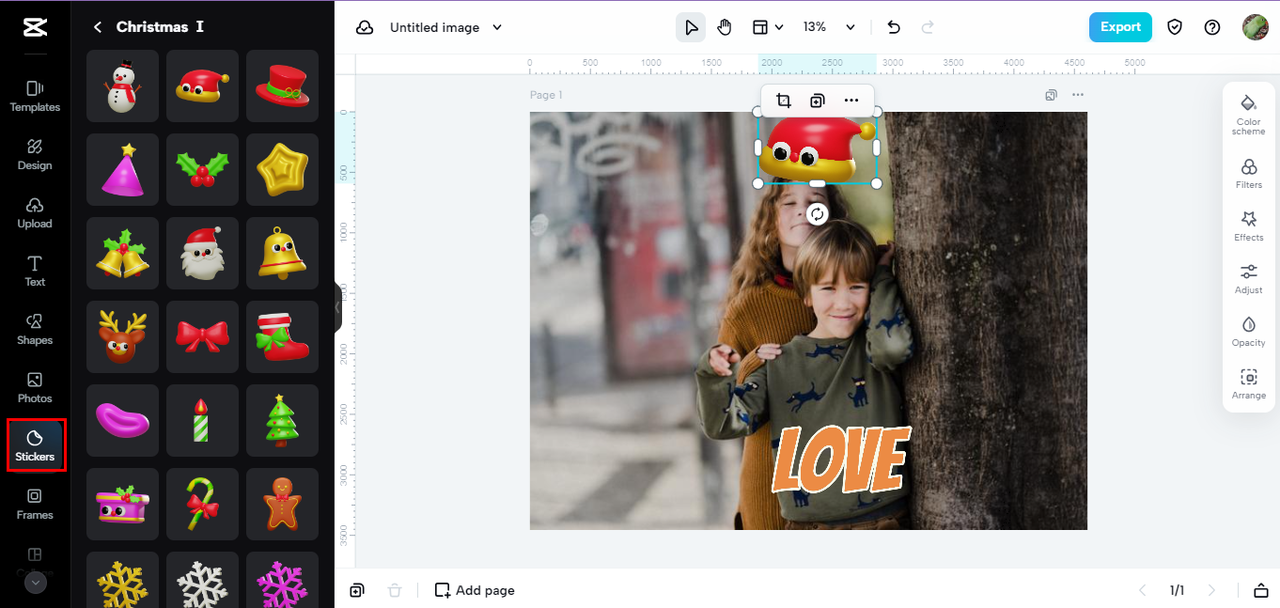Add the Christmas tree sticker
The height and width of the screenshot is (608, 1280).
(x=283, y=420)
